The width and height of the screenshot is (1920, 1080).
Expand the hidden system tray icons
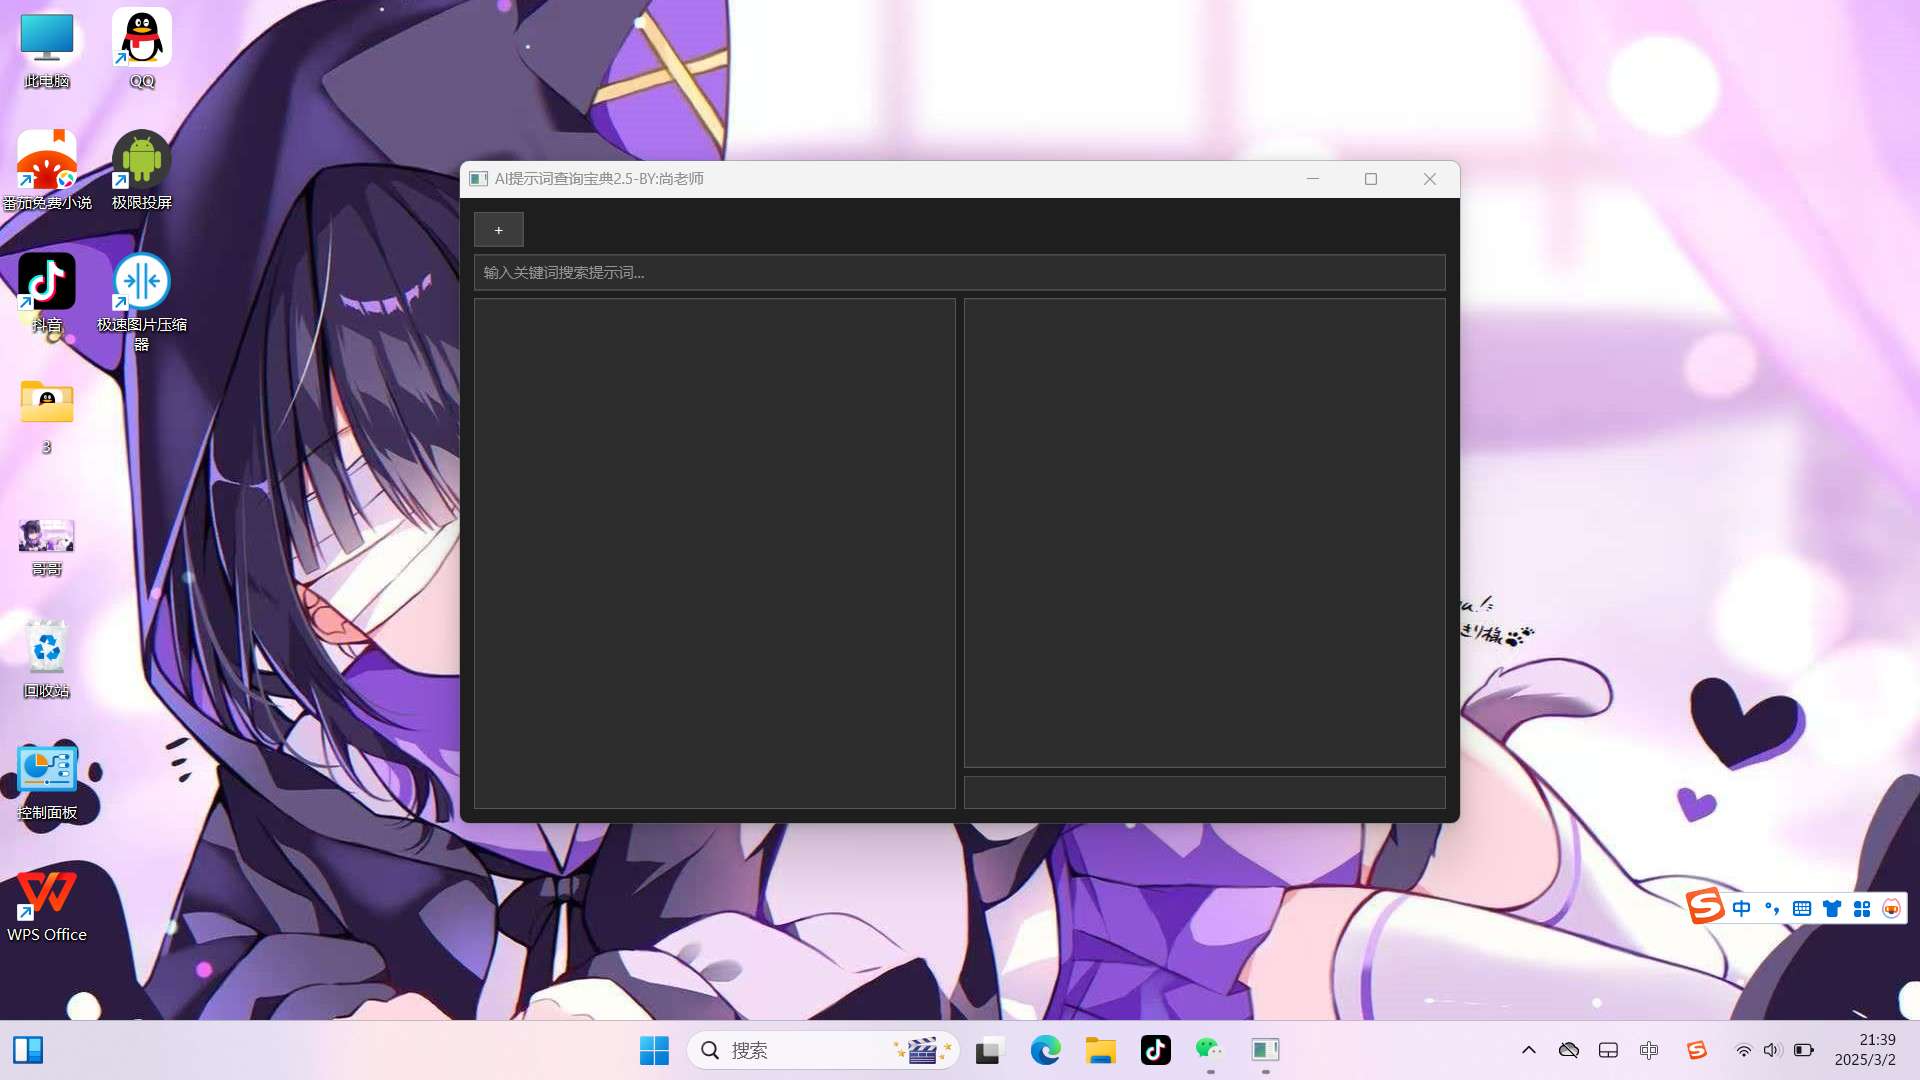pos(1528,1050)
